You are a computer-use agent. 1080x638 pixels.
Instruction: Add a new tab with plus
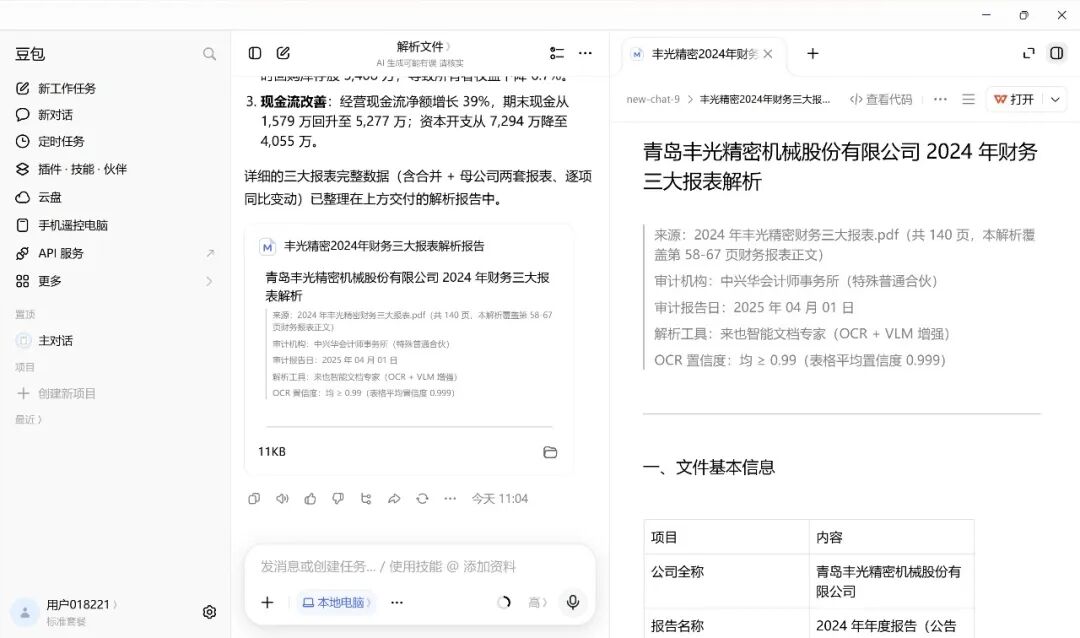click(x=813, y=53)
